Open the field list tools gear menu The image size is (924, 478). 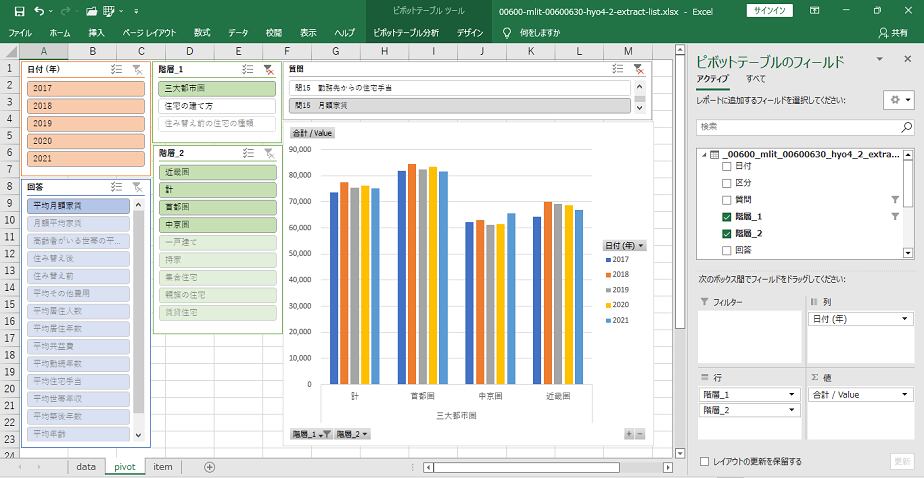898,100
